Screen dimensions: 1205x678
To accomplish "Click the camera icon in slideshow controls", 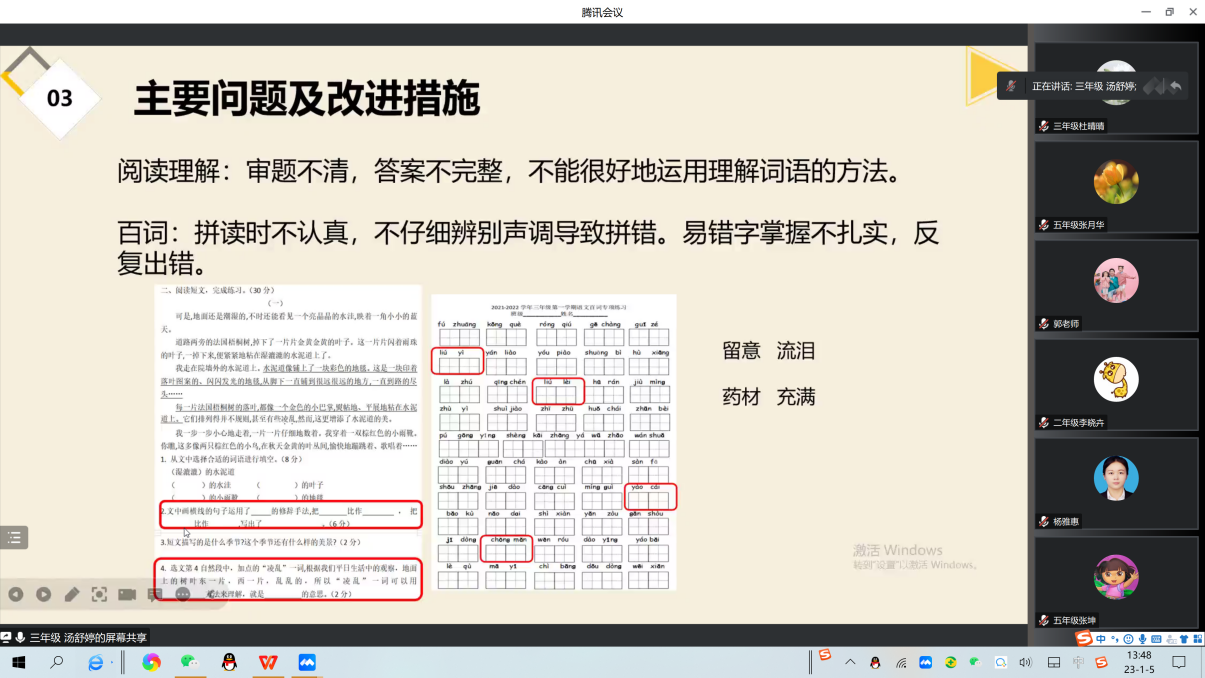I will coord(127,594).
